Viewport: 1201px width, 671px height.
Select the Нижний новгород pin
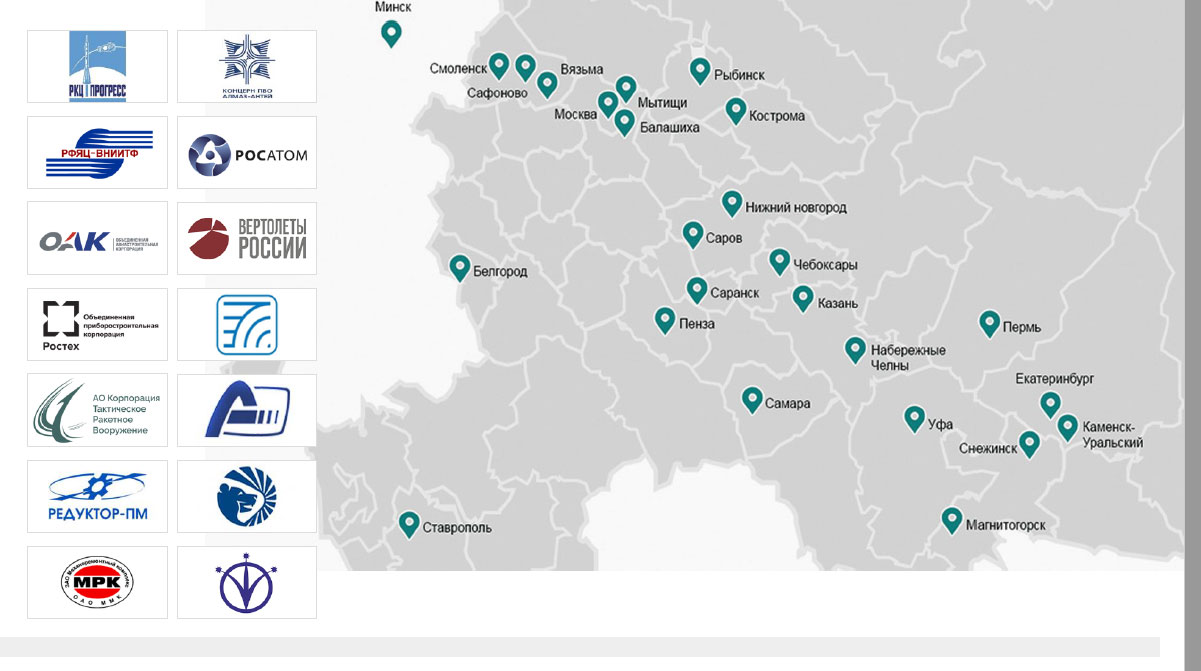(x=732, y=203)
